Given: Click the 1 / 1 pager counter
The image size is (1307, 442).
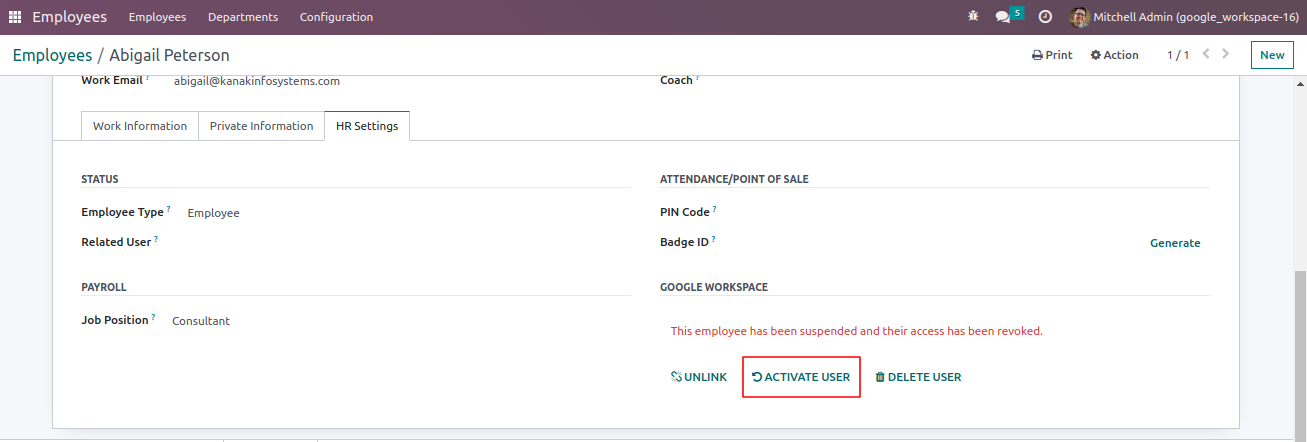Looking at the screenshot, I should pos(1178,55).
